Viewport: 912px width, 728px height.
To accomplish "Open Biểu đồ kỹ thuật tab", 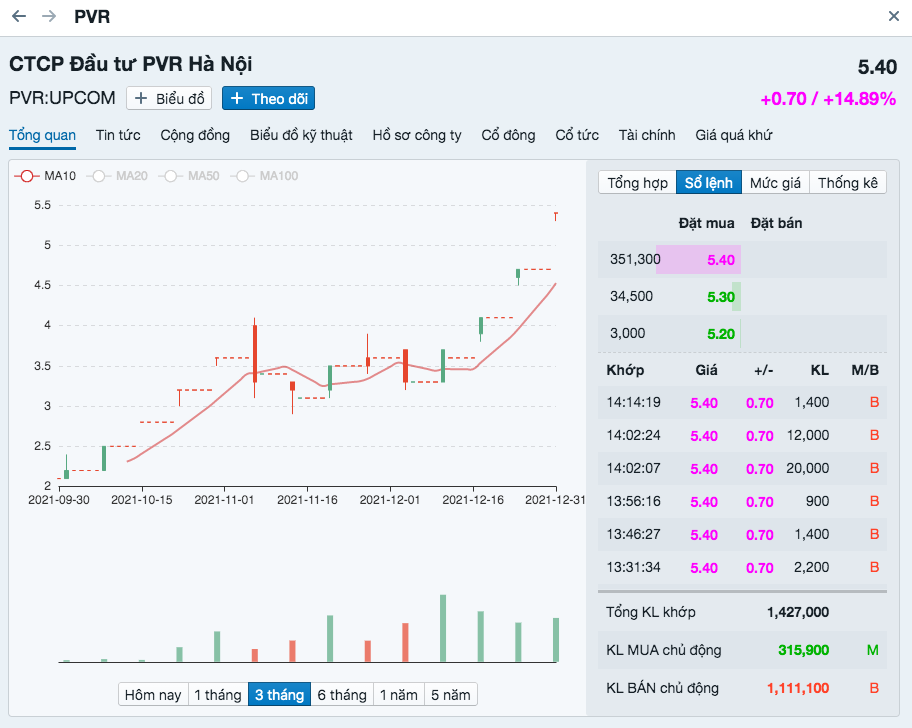I will pyautogui.click(x=301, y=135).
